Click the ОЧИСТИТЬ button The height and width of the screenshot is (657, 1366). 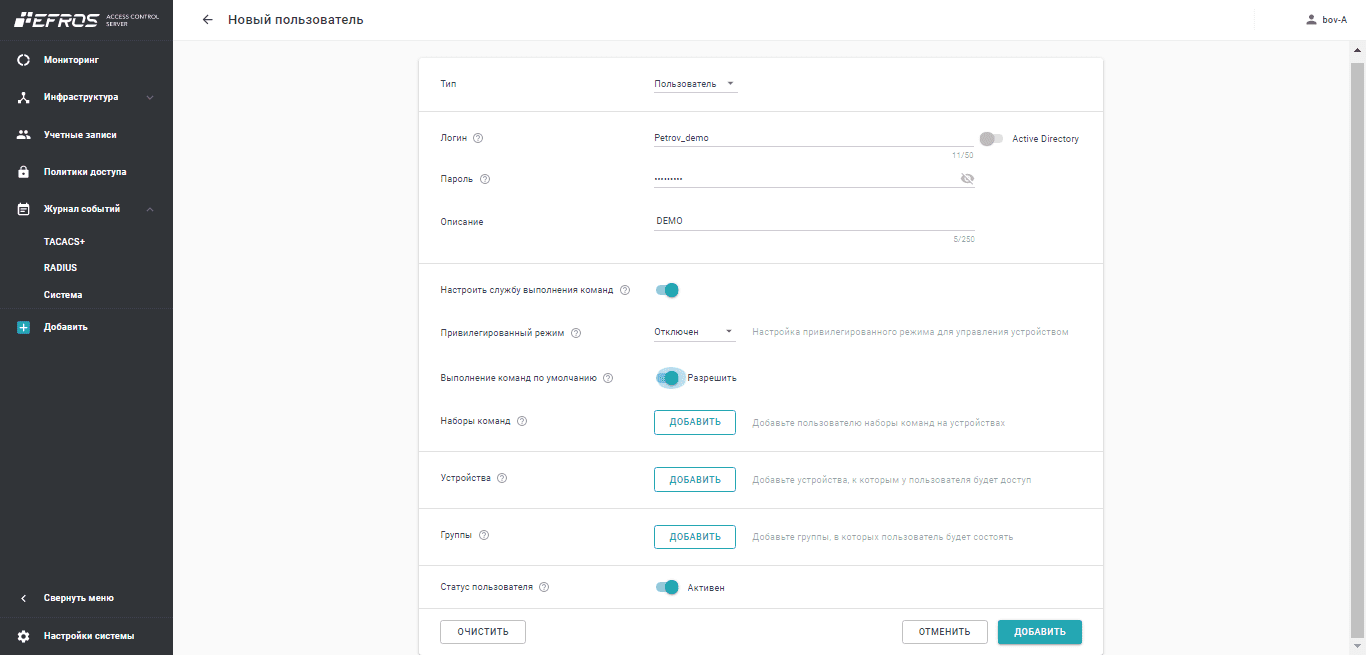tap(483, 632)
